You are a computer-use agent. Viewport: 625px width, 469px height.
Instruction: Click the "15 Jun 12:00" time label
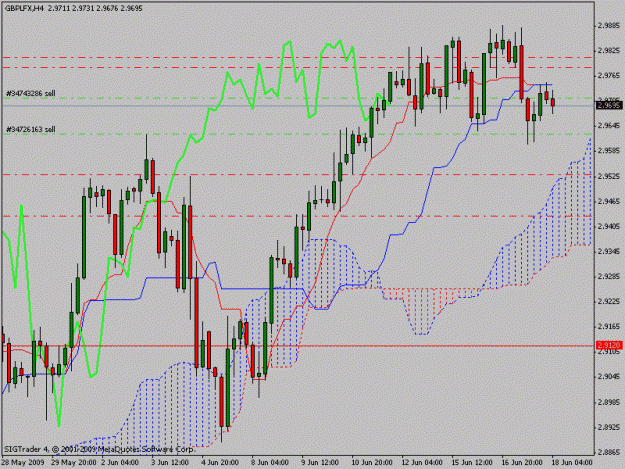(472, 463)
